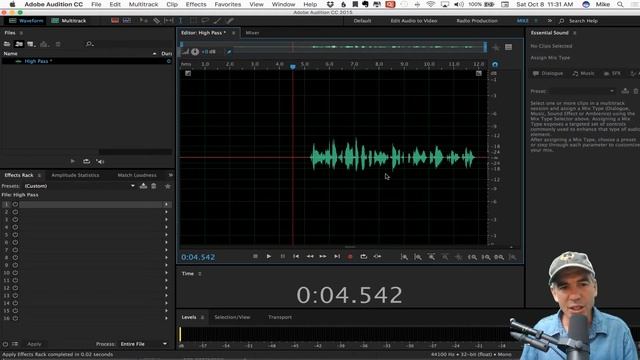Open the Effects menu in menu bar

196,4
